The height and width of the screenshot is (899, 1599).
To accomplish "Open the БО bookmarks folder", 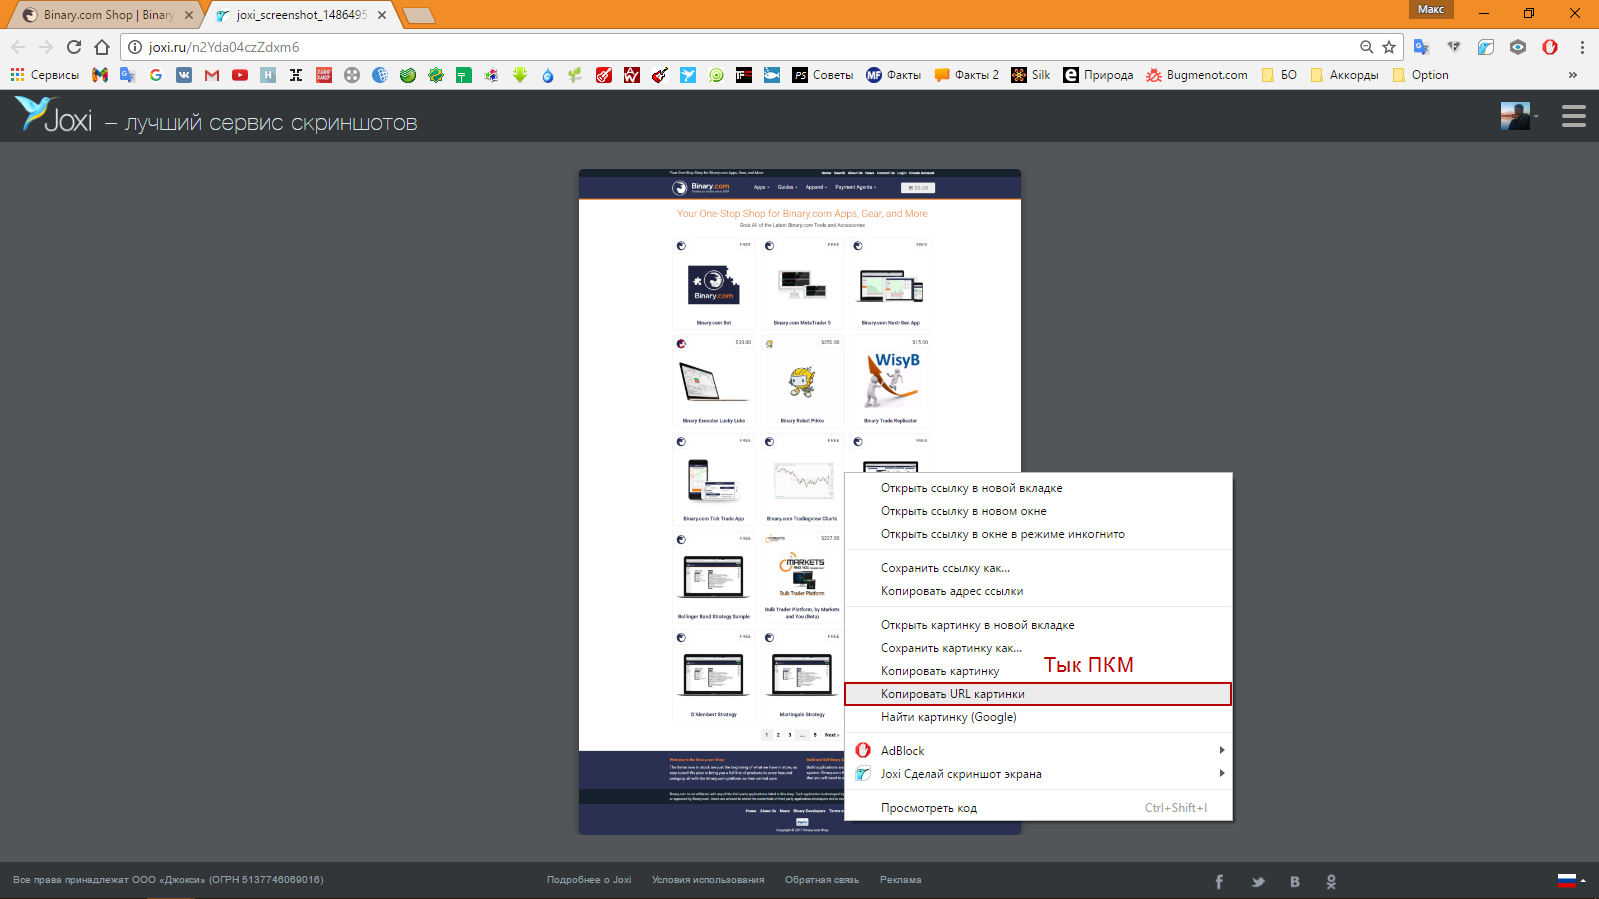I will [x=1279, y=75].
